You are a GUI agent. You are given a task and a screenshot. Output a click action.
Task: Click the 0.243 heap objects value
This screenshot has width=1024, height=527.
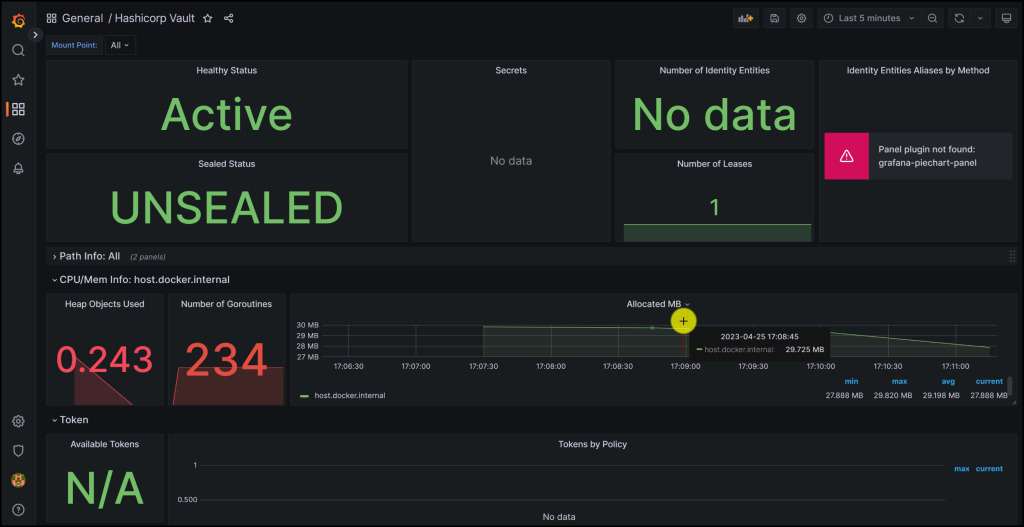(104, 360)
